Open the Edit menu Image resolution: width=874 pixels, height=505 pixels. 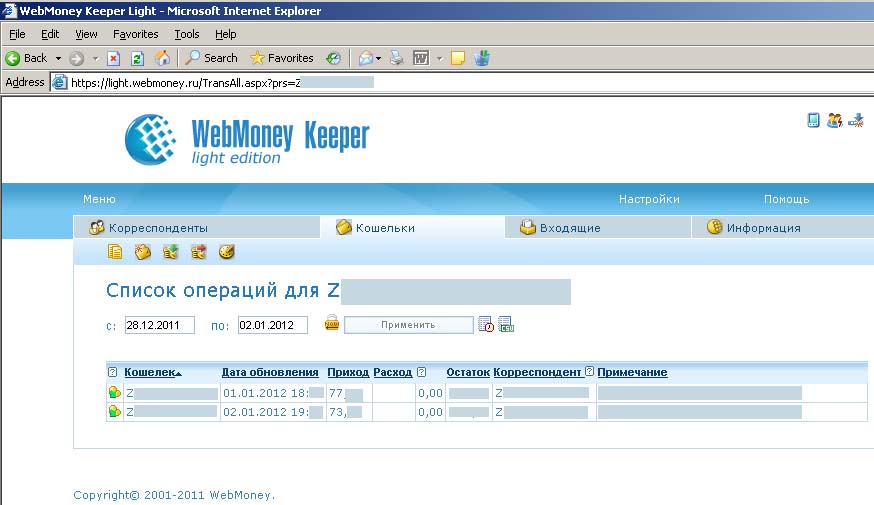(50, 34)
